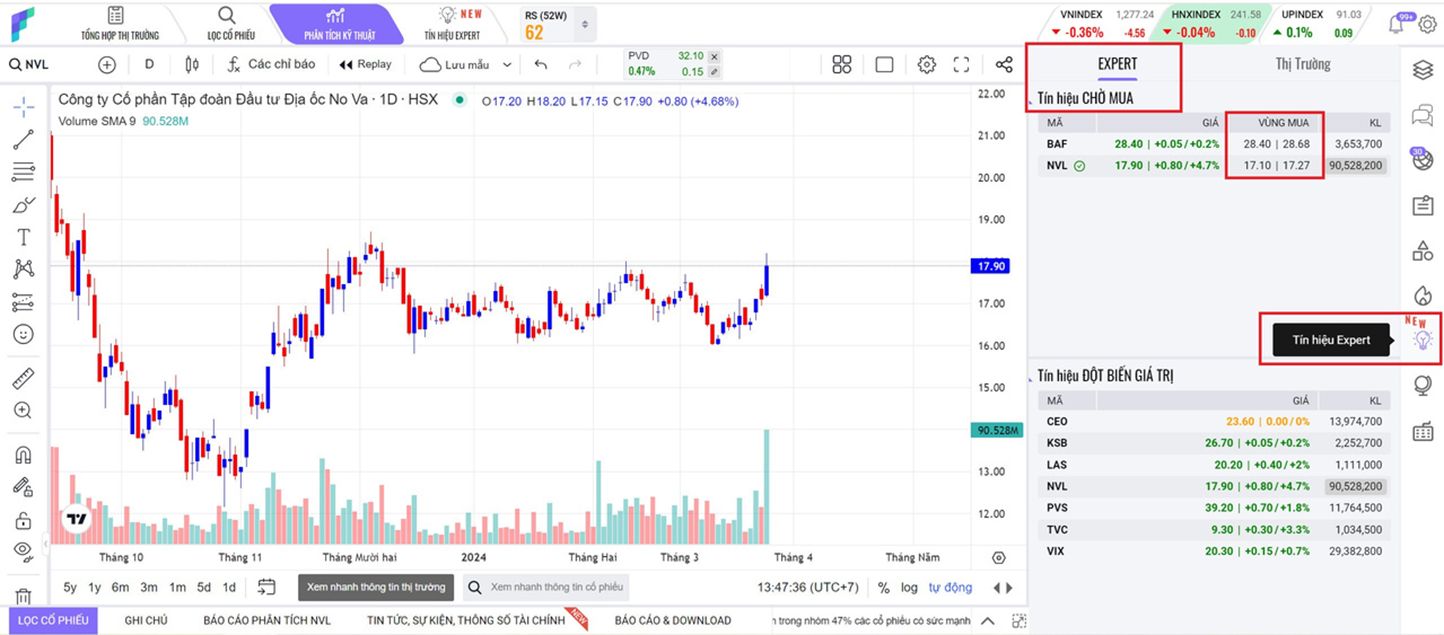Screen dimensions: 1444x635
Task: Toggle log scale on price axis
Action: (908, 587)
